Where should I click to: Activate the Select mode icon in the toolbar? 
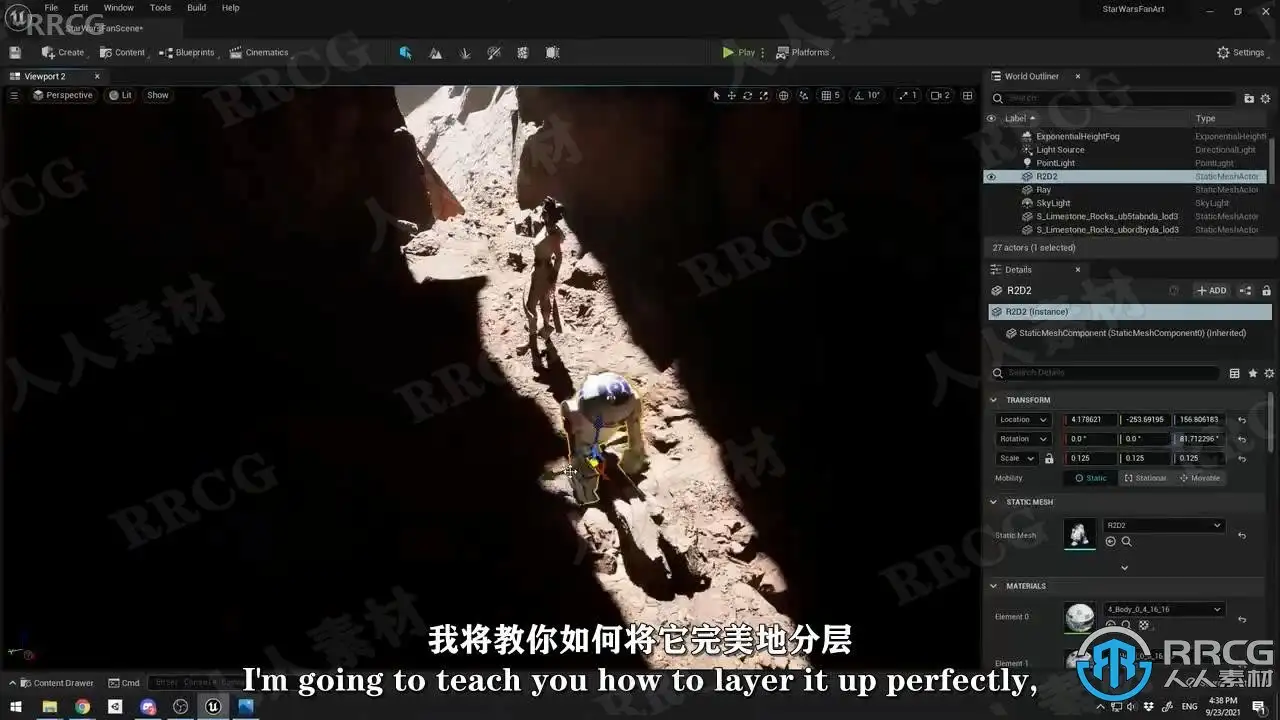pyautogui.click(x=405, y=52)
